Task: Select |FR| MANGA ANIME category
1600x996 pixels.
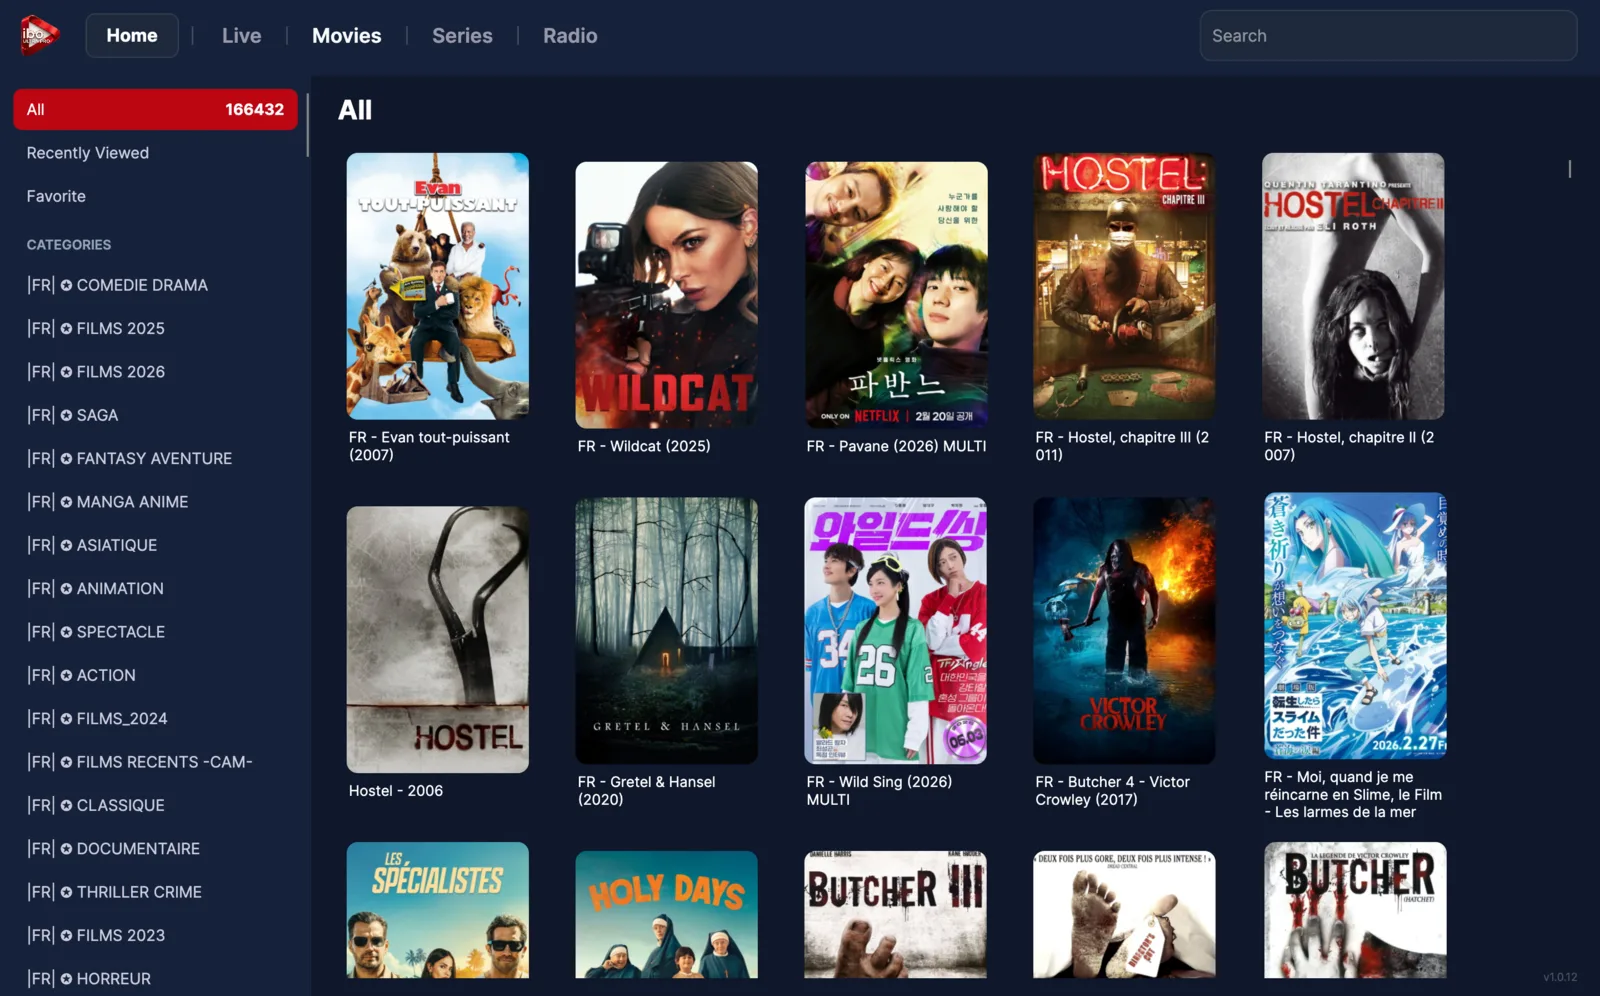Action: [155, 502]
